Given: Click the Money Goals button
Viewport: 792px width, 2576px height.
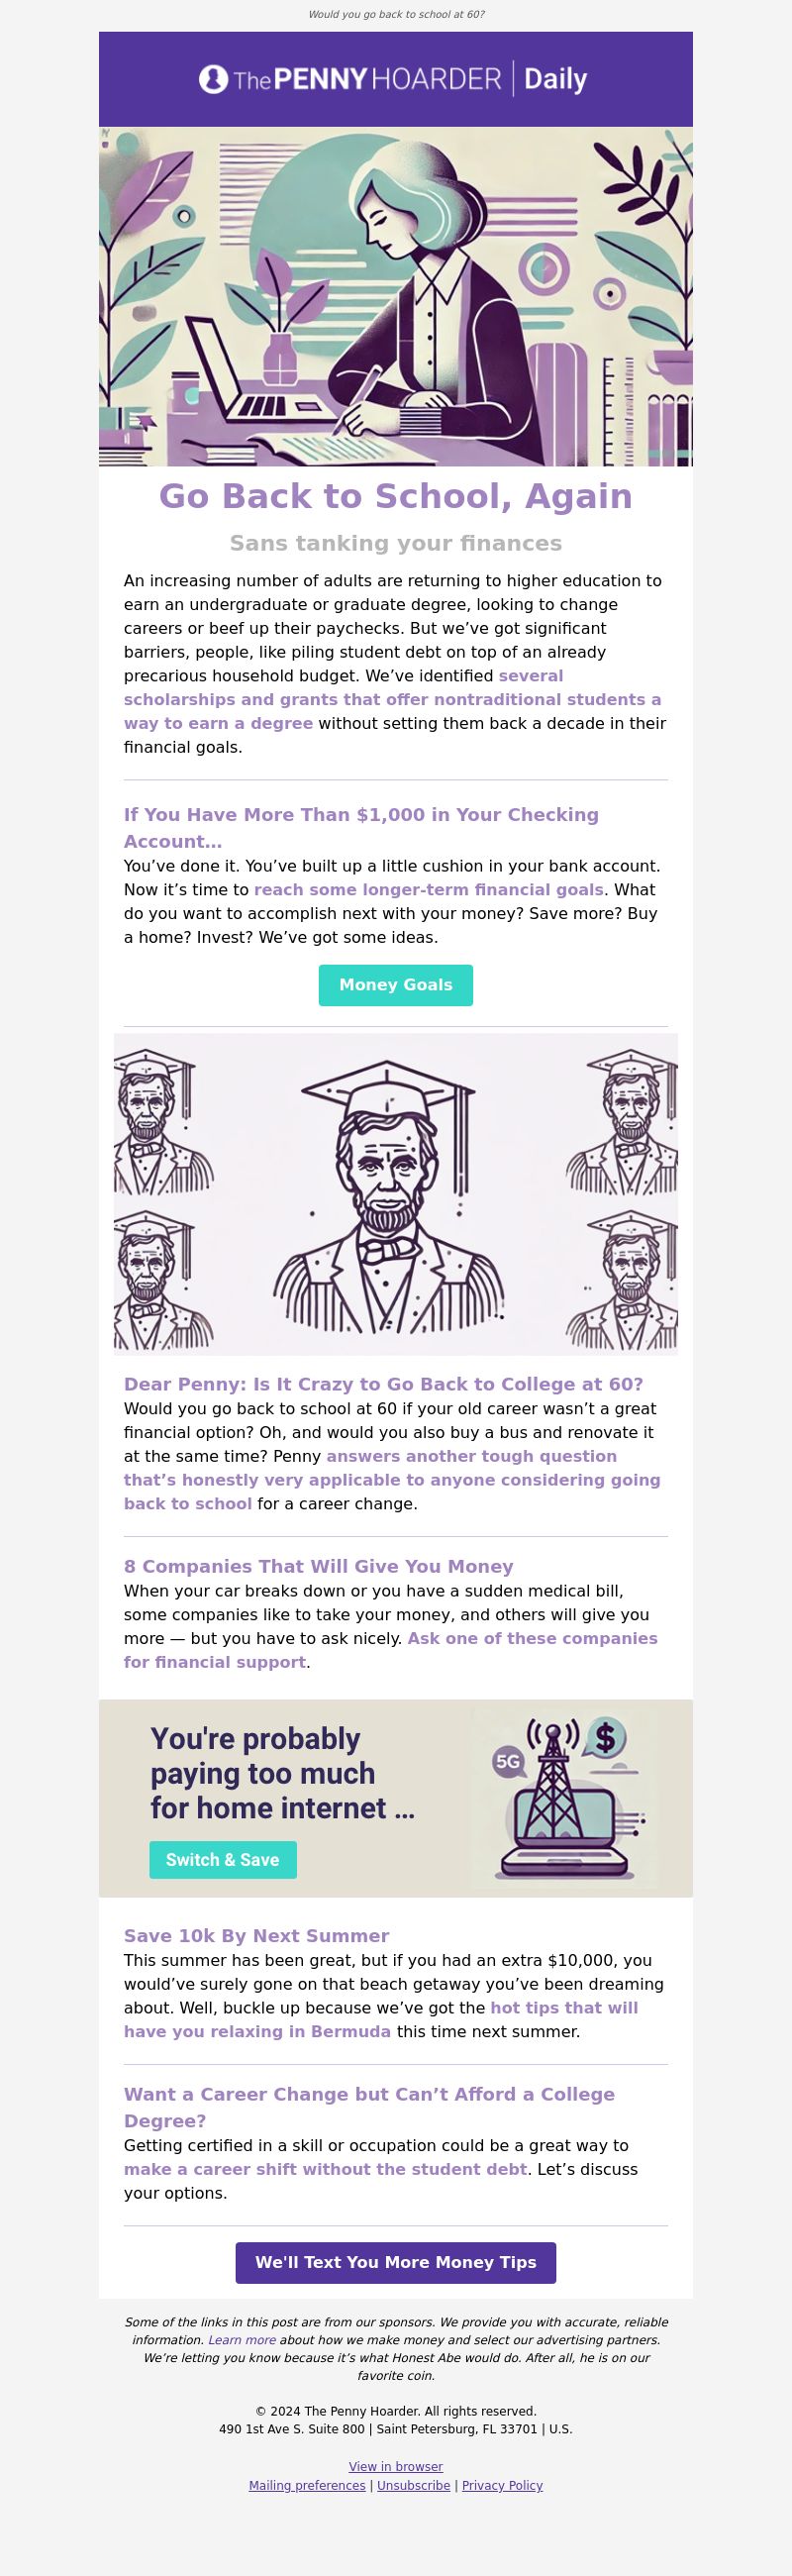Looking at the screenshot, I should 396,985.
